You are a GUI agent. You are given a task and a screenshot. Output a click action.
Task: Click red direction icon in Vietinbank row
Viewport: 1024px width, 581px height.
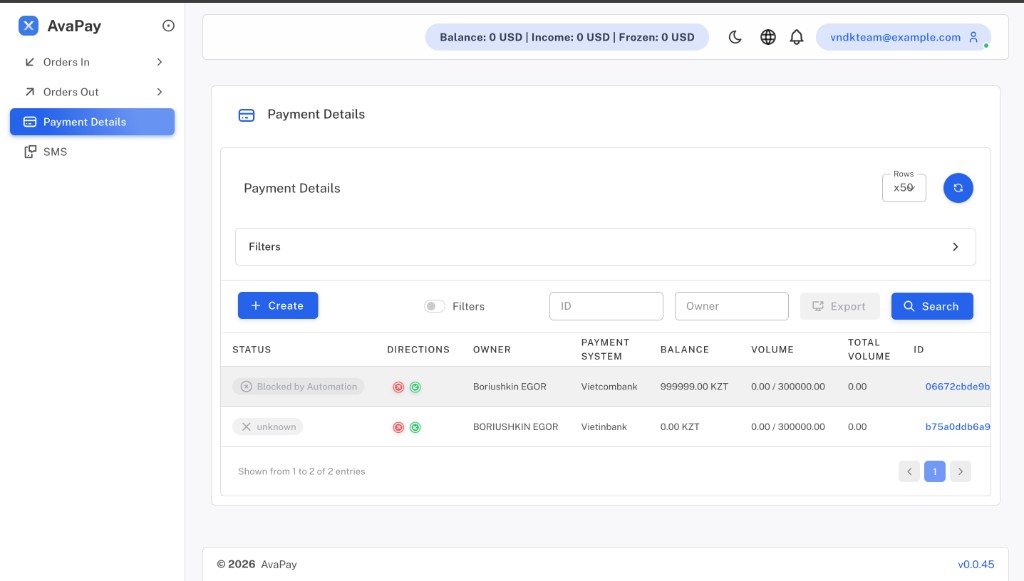398,428
